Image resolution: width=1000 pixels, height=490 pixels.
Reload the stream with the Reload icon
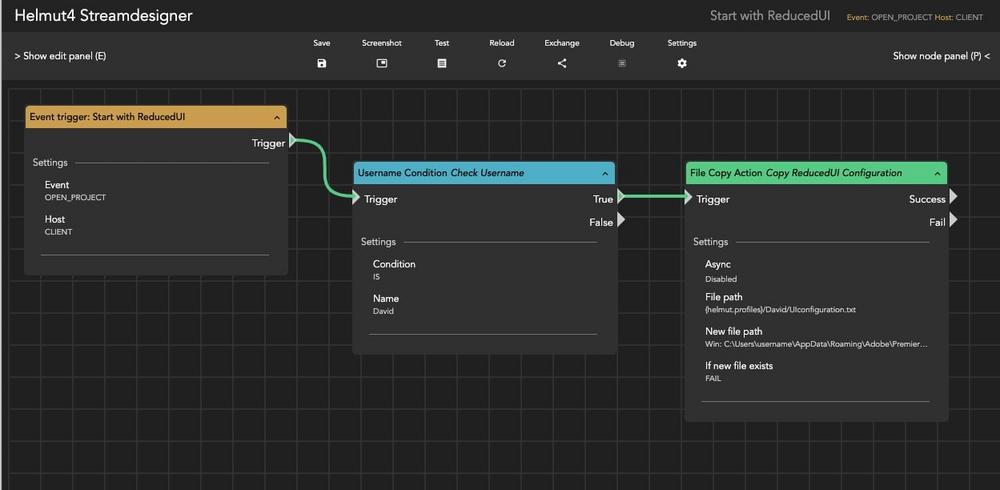pos(502,63)
